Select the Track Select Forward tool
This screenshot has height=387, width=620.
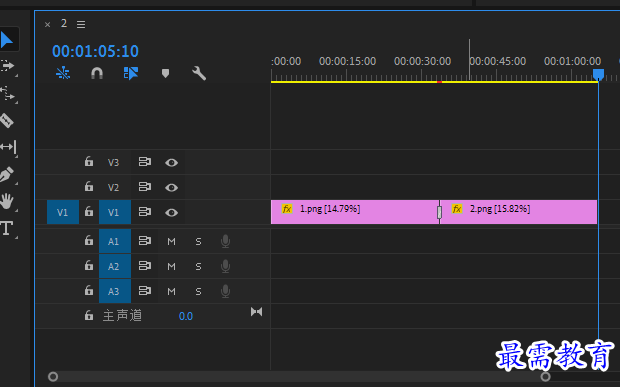8,66
